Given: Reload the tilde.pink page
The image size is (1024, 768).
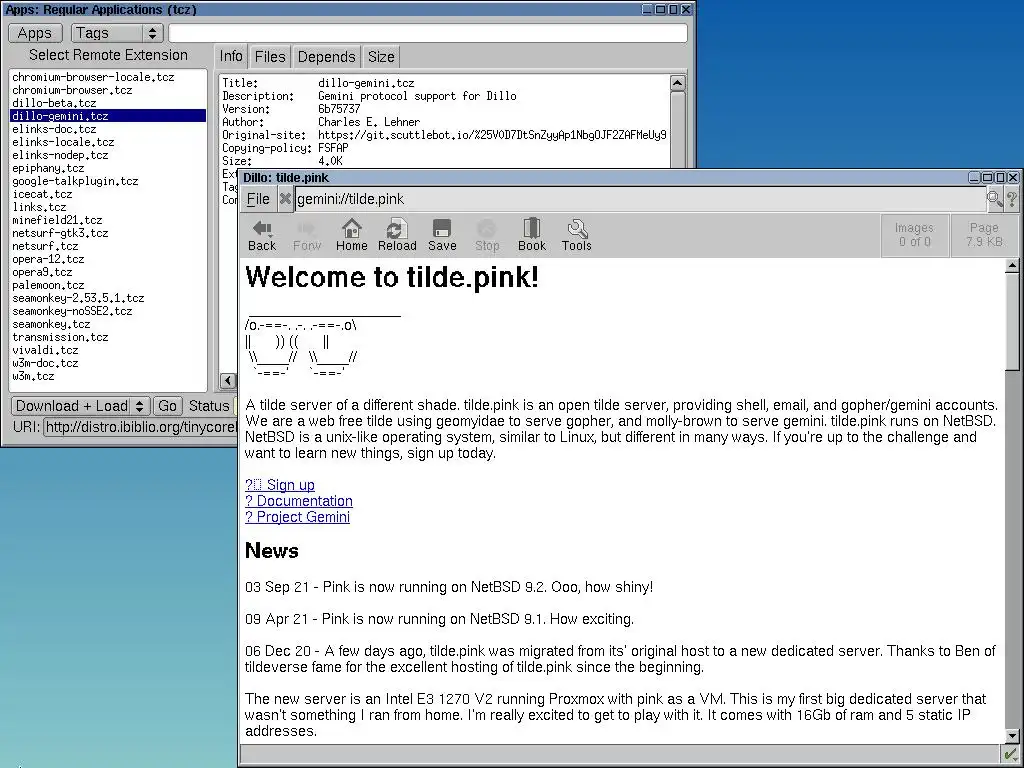Looking at the screenshot, I should coord(396,235).
